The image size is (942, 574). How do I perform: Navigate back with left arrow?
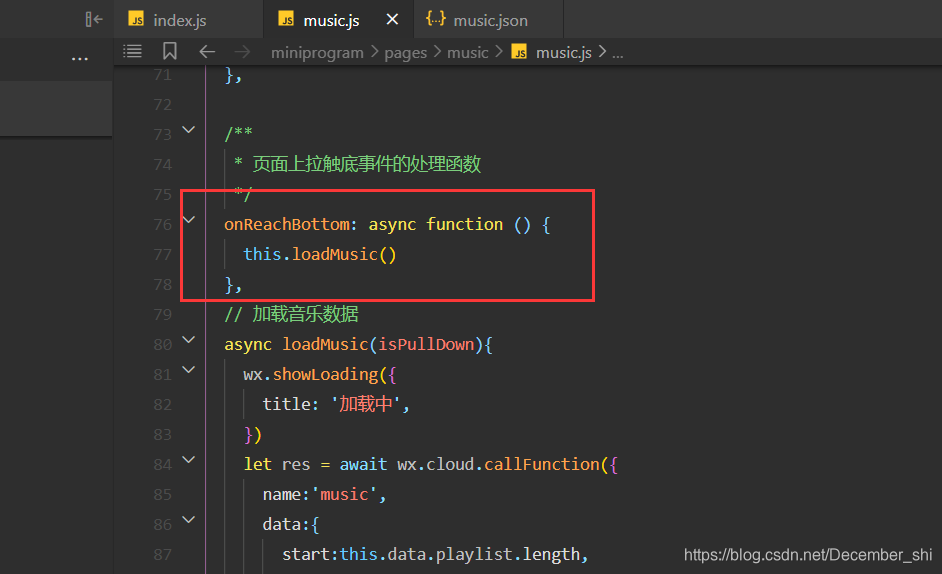(x=207, y=52)
